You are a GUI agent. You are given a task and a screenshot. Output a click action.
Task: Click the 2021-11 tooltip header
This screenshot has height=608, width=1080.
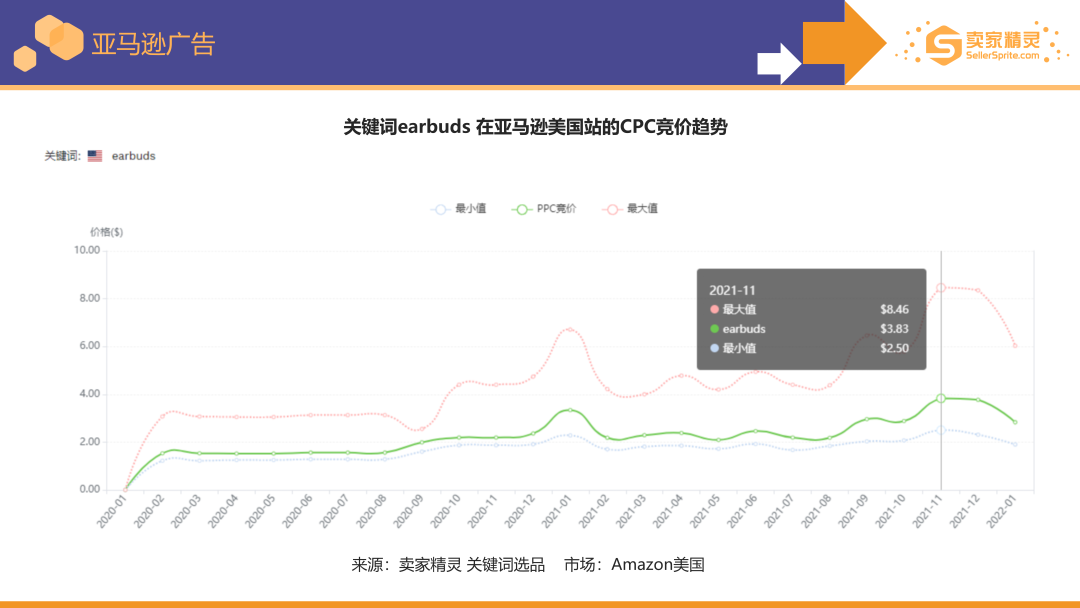pyautogui.click(x=733, y=290)
